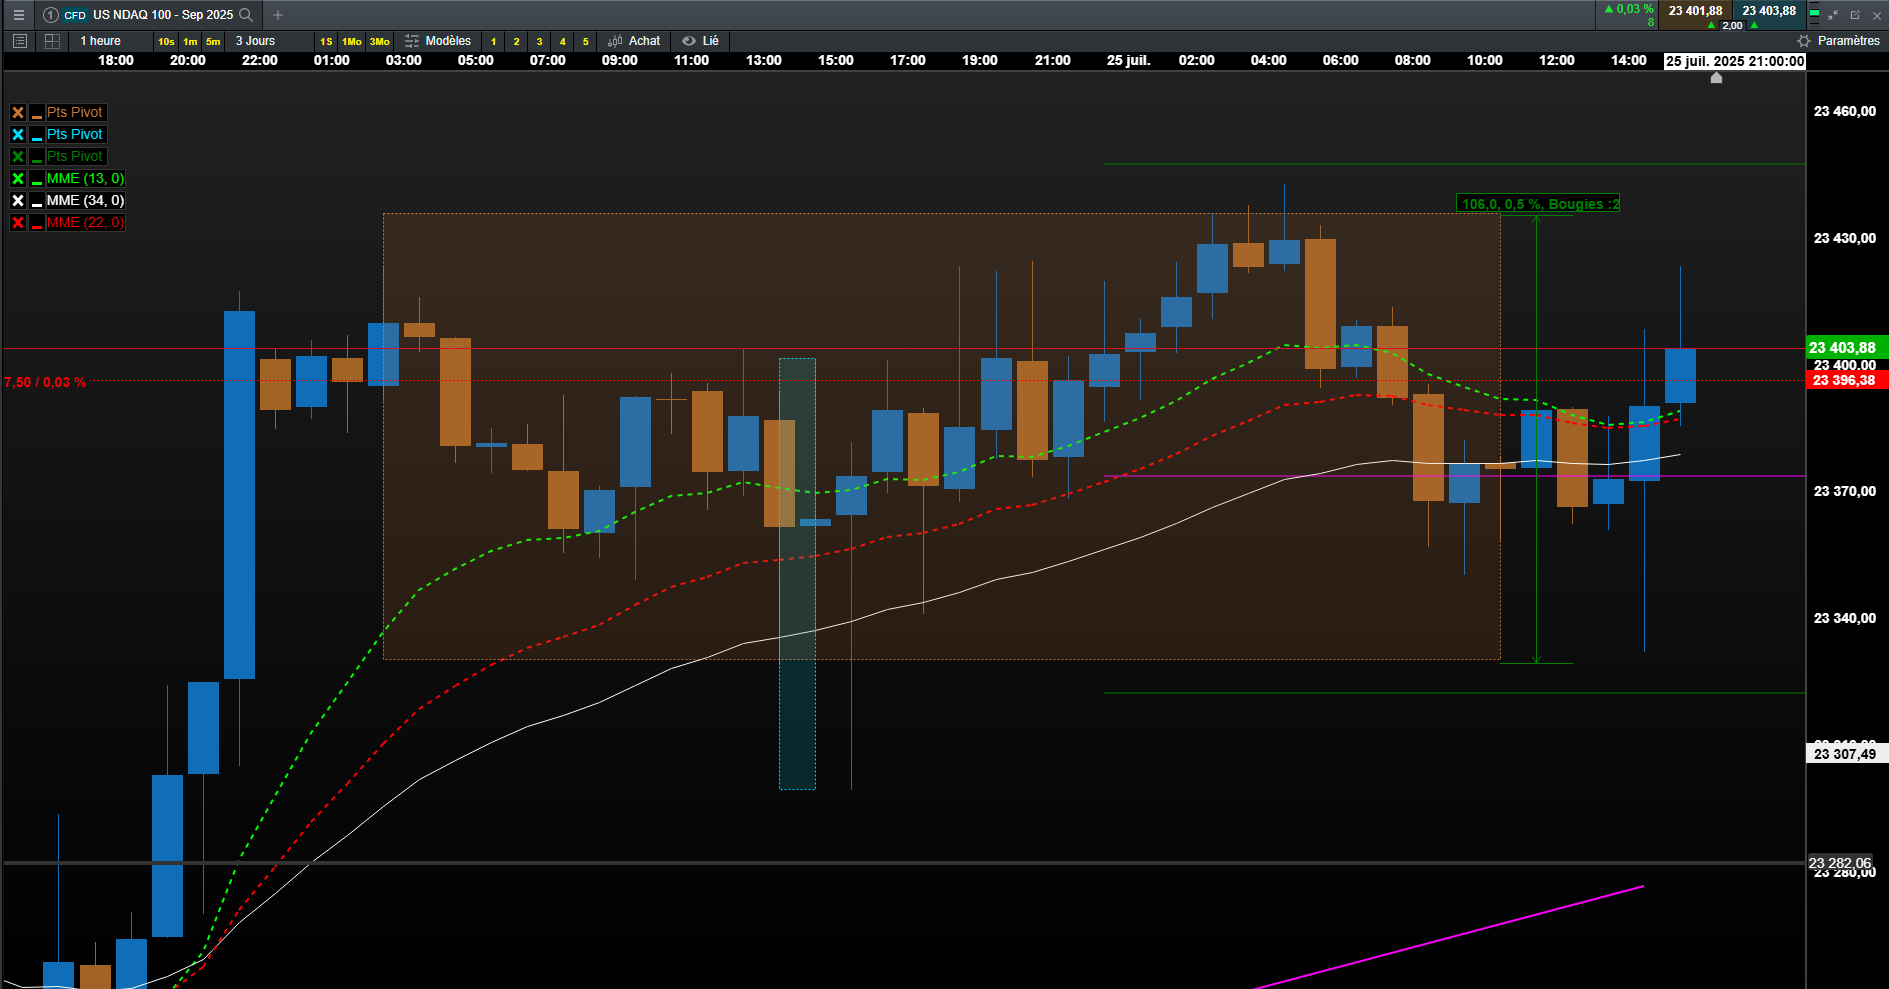
Task: Click the Achat trading button
Action: click(x=634, y=41)
